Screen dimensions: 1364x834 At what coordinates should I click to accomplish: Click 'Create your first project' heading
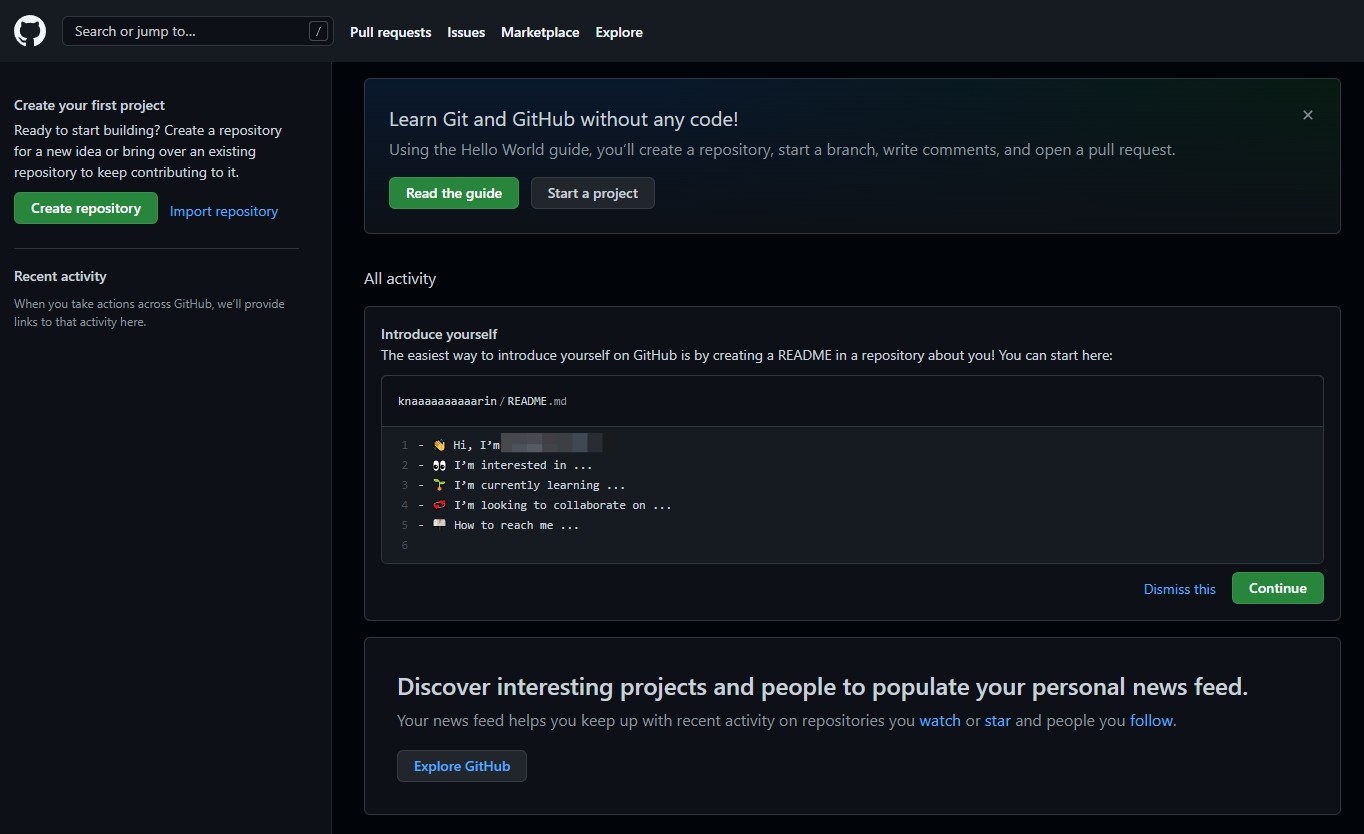pyautogui.click(x=89, y=105)
